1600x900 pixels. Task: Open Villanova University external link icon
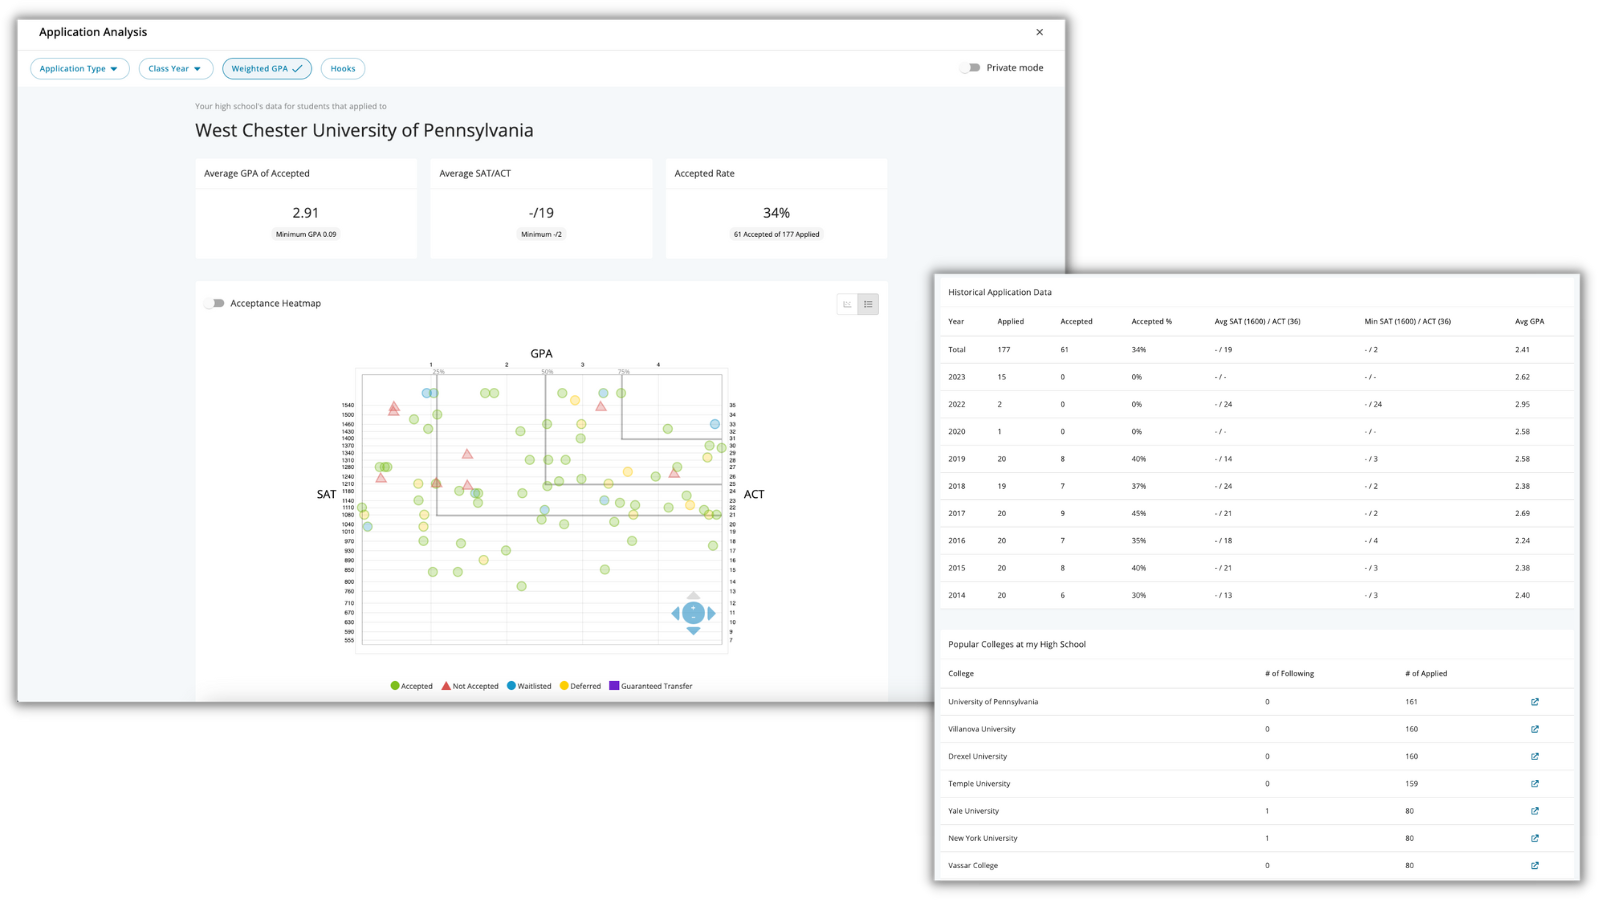pyautogui.click(x=1535, y=729)
